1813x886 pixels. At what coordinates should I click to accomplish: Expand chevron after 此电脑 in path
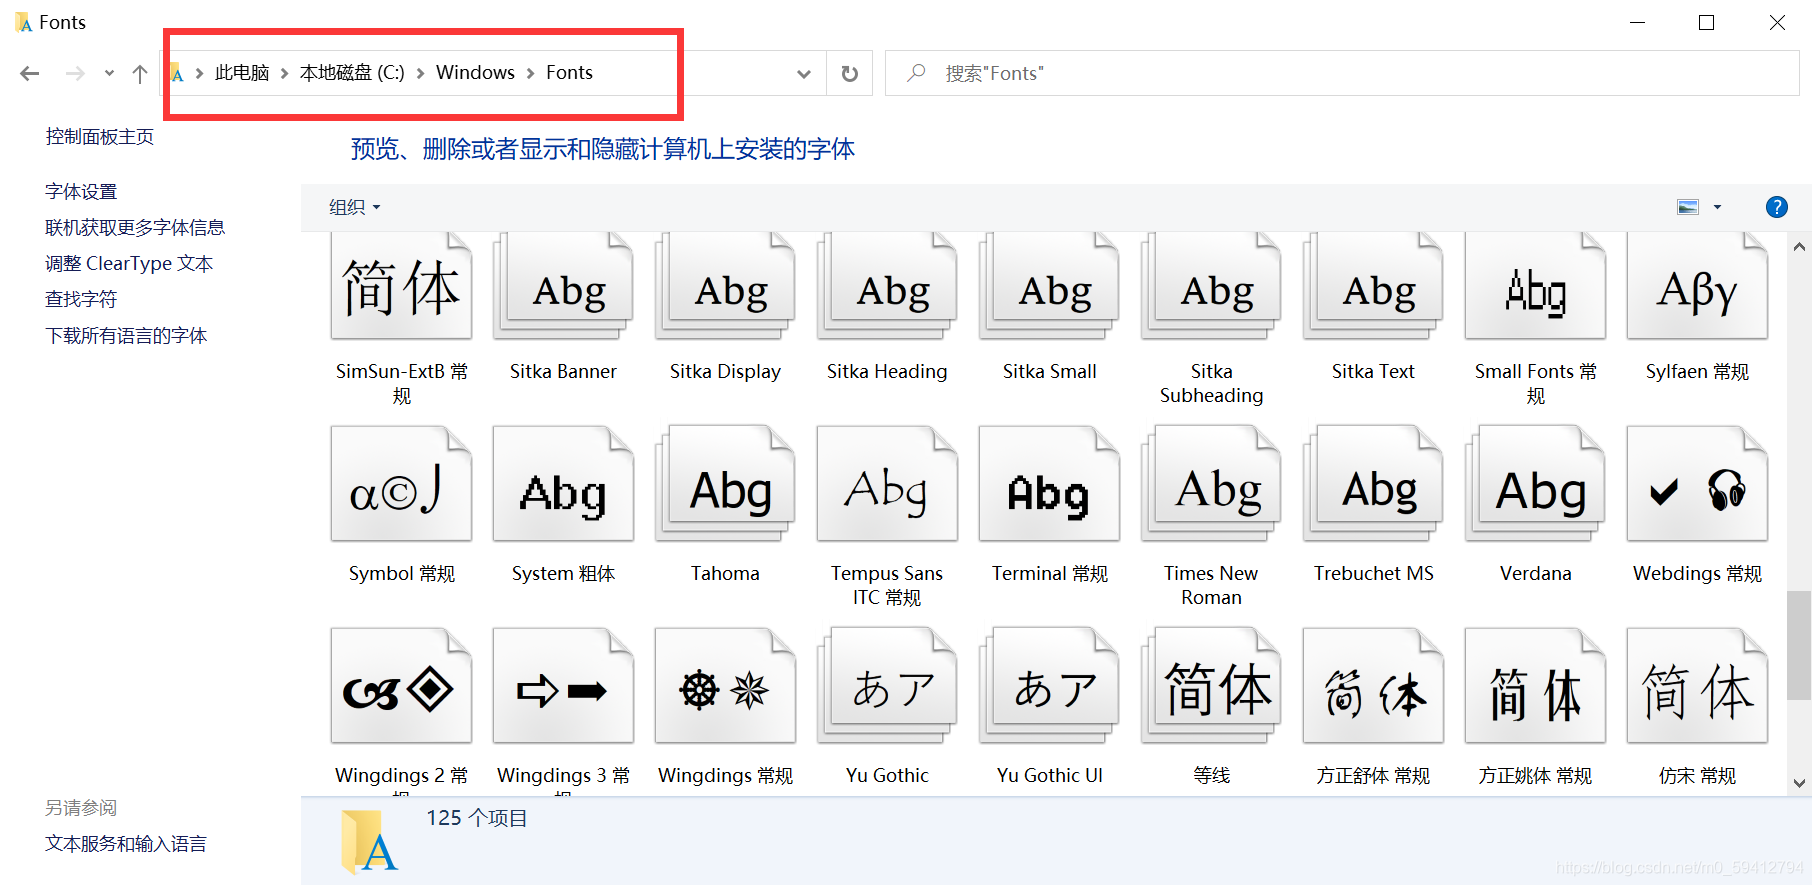[x=285, y=73]
